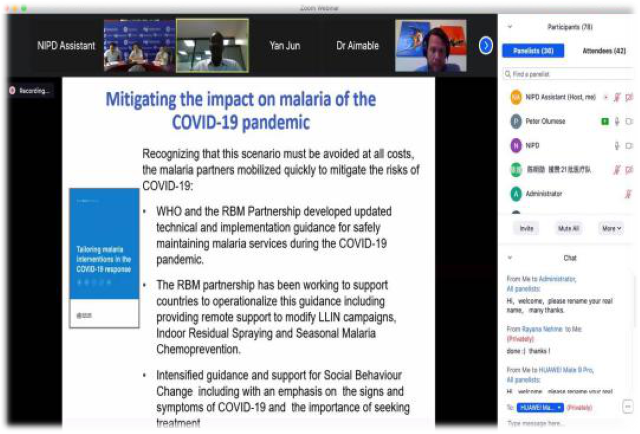Toggle NIPD participant's video camera icon
Screen dimensions: 640x434
coord(630,145)
